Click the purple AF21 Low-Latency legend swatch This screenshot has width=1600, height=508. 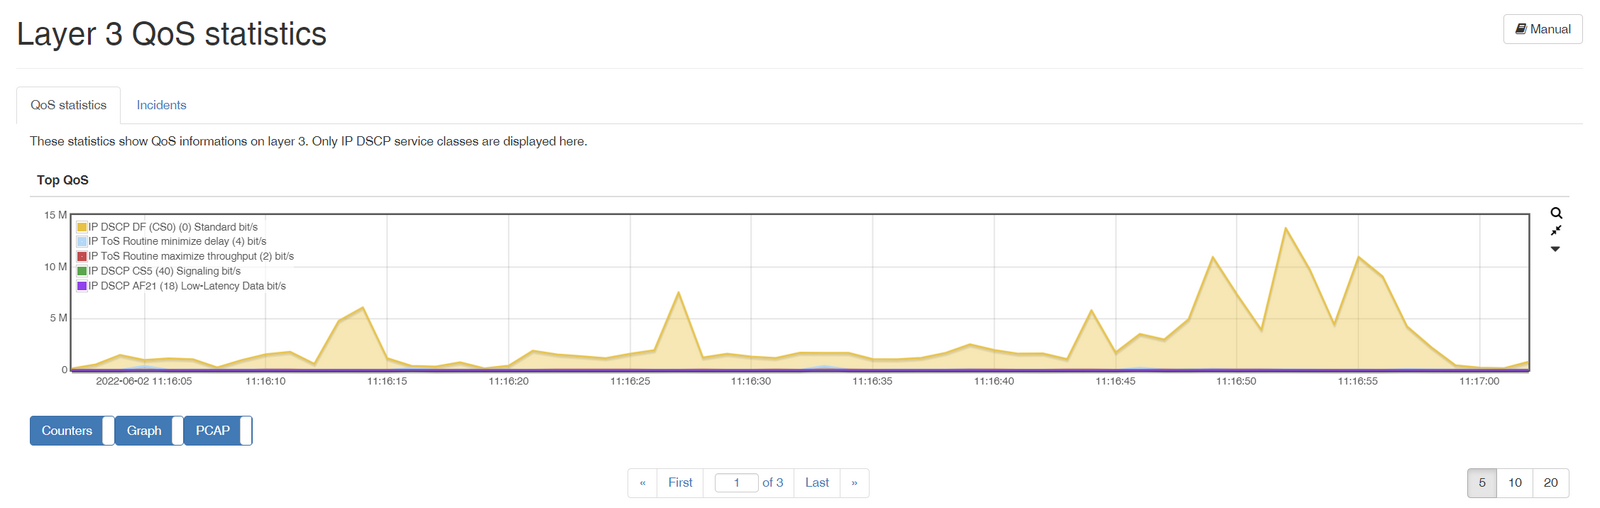click(x=82, y=286)
